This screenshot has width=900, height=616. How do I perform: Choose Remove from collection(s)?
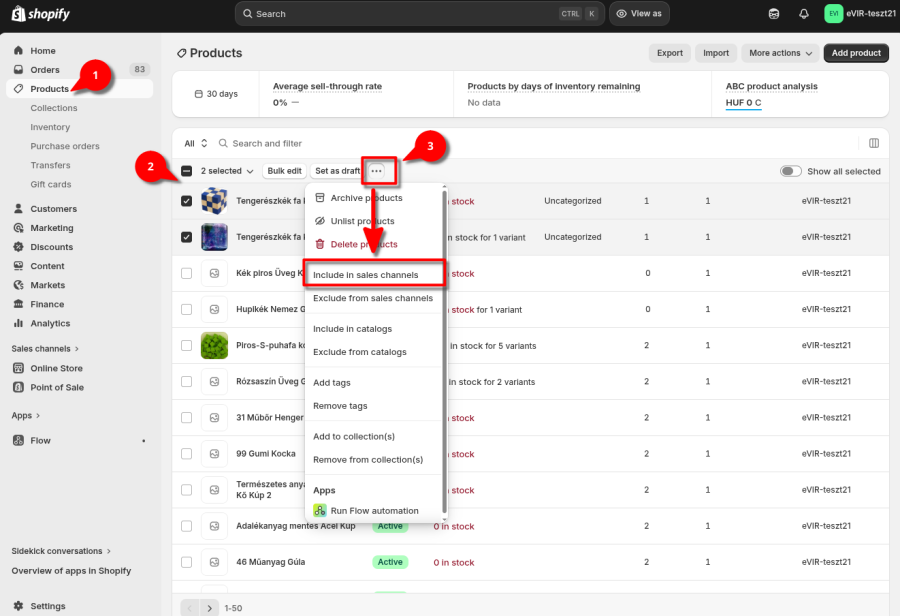coord(374,459)
